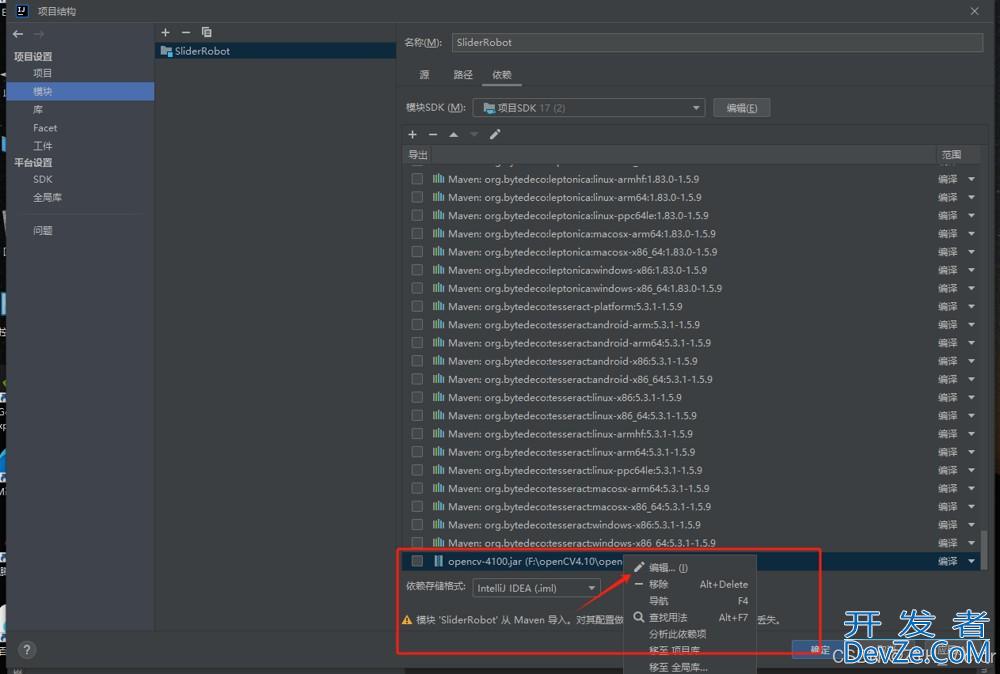Image resolution: width=1000 pixels, height=674 pixels.
Task: Switch to the 源 tab
Action: click(x=424, y=75)
